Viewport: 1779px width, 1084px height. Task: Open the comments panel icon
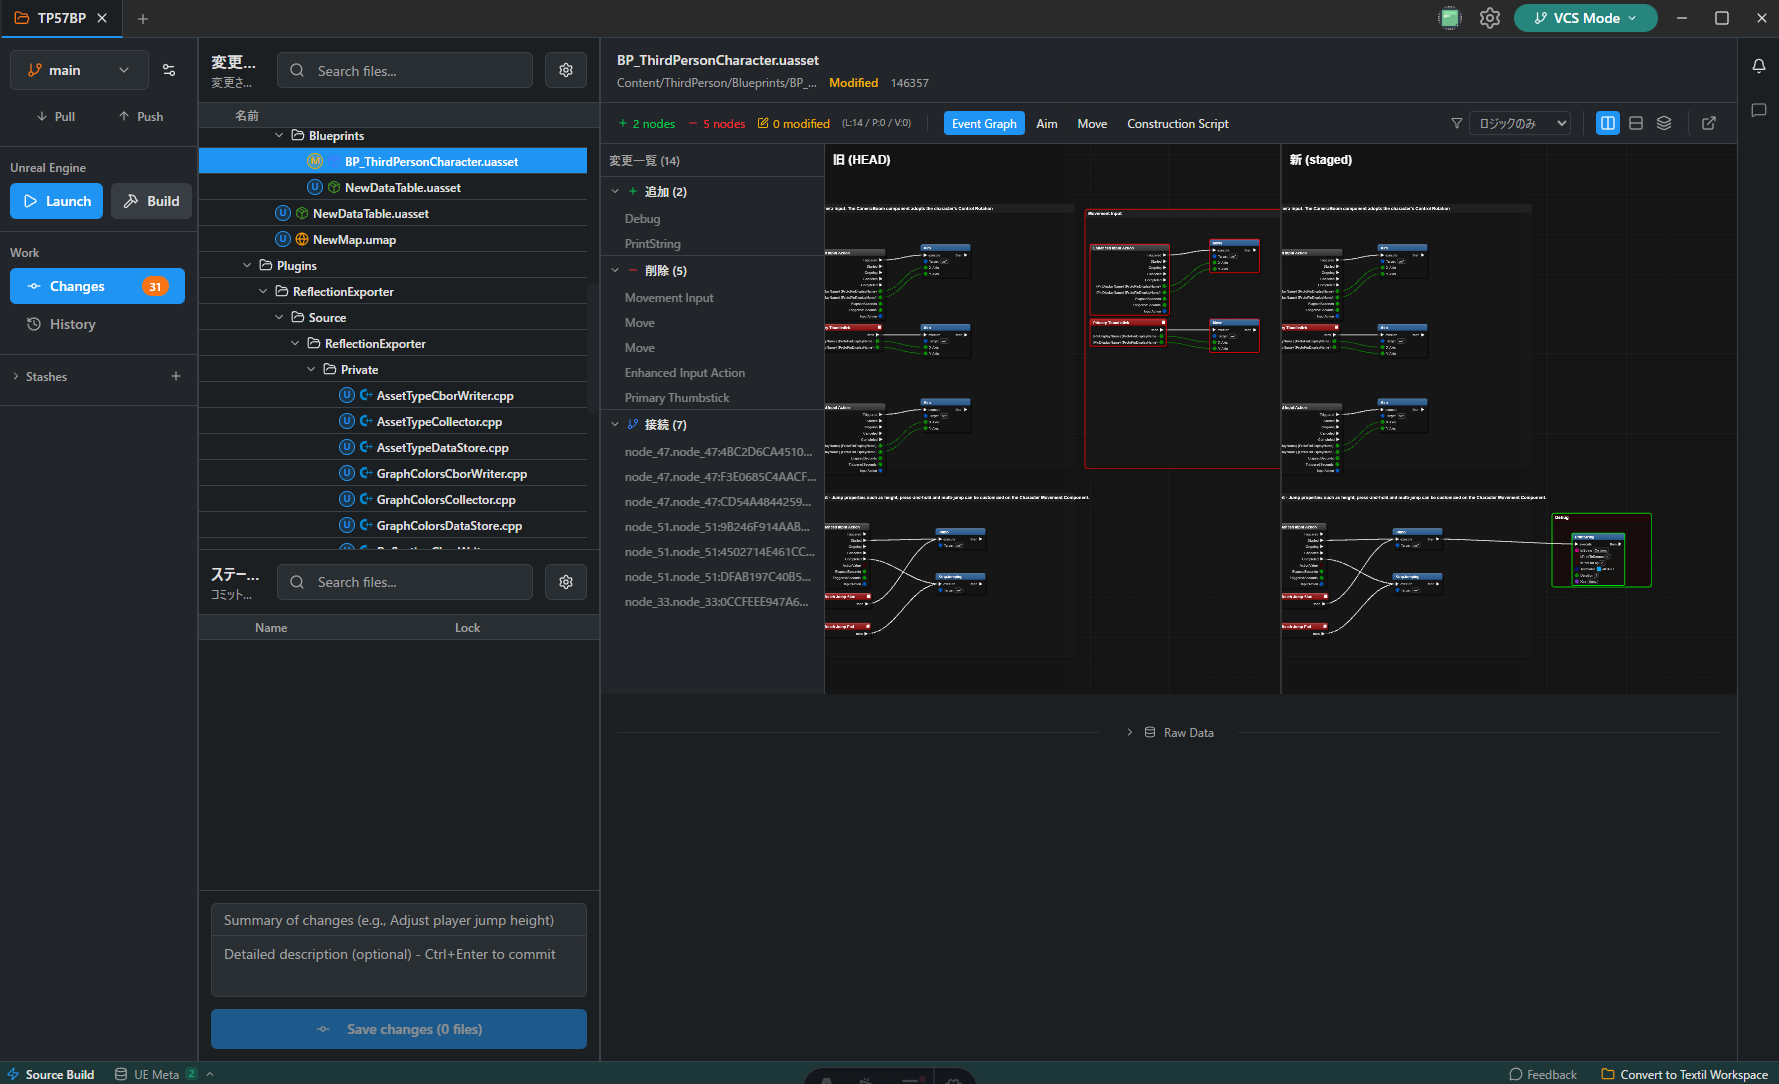(1758, 110)
